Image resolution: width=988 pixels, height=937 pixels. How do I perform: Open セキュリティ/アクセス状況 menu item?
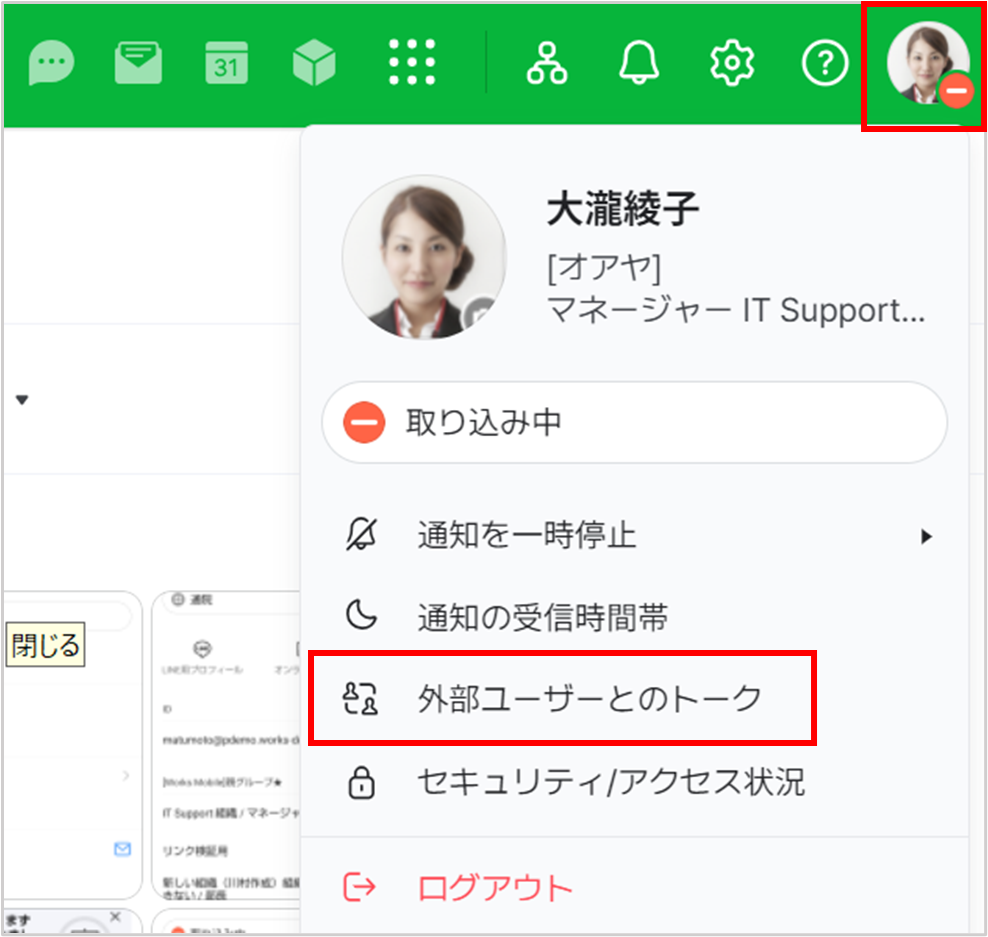pos(610,782)
